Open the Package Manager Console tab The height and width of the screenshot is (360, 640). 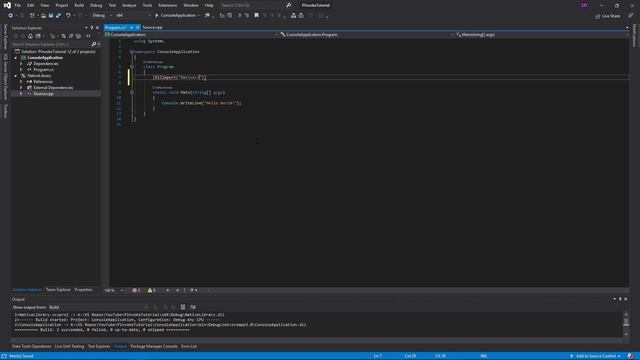(154, 347)
